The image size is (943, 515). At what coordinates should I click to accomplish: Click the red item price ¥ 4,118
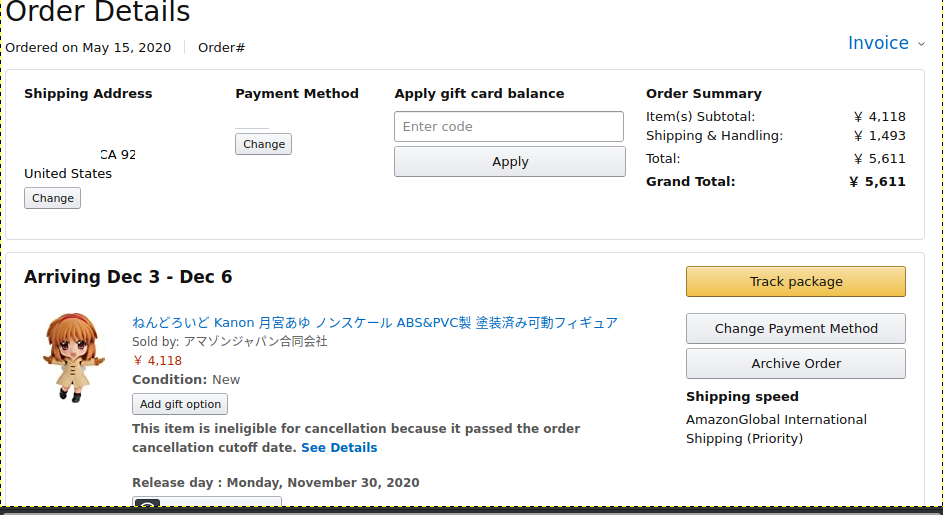tap(158, 360)
